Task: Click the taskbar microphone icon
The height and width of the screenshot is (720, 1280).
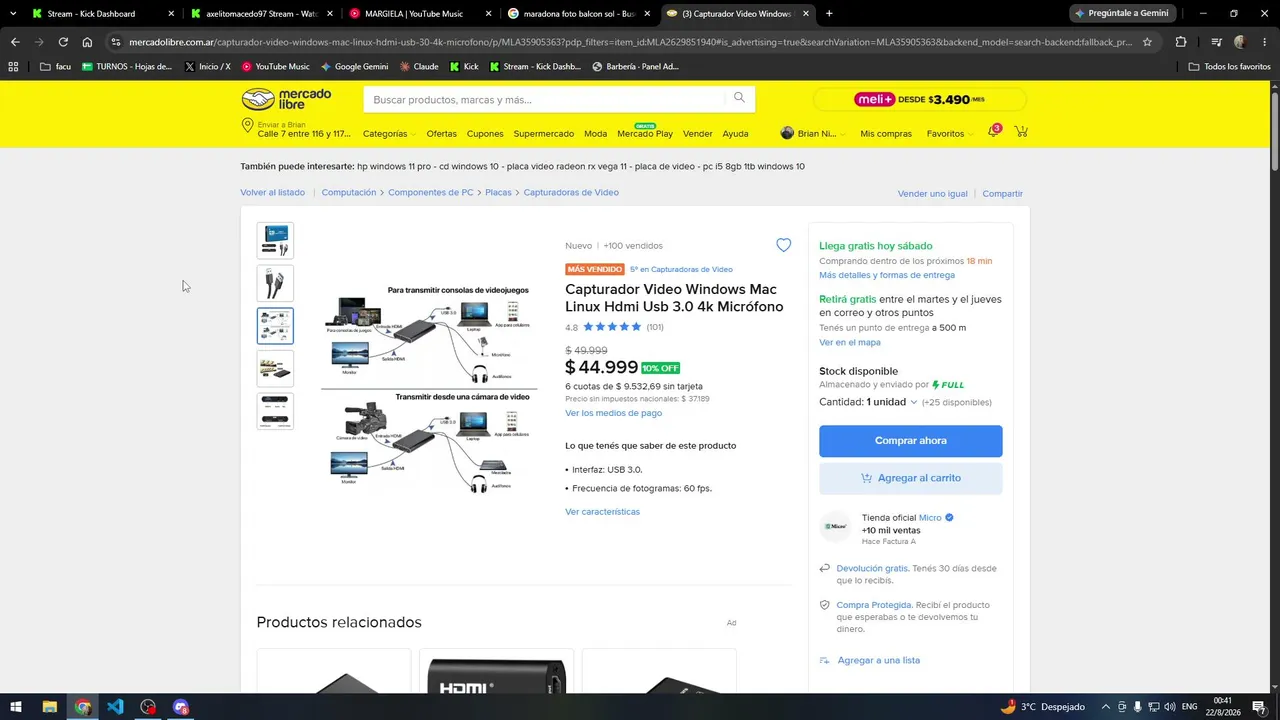Action: [1138, 707]
